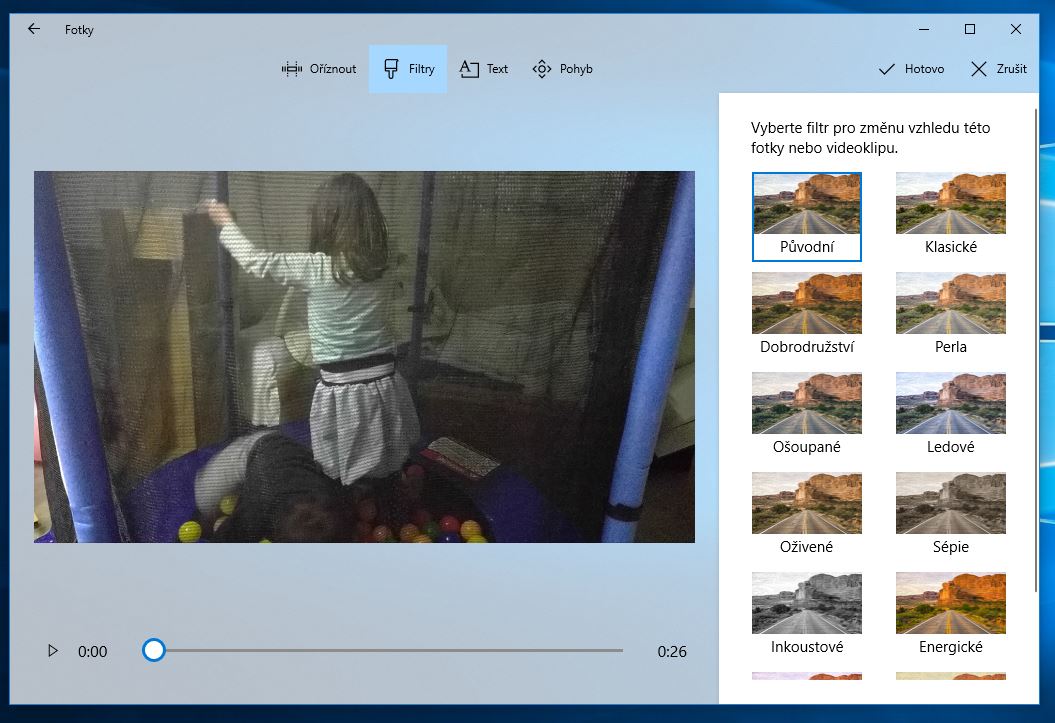Image resolution: width=1055 pixels, height=723 pixels.
Task: Click the filter panel scrollbar
Action: [1036, 350]
